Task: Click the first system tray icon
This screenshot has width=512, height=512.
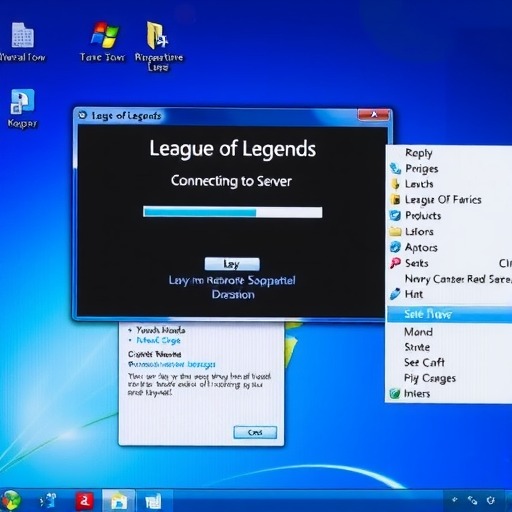Action: pos(454,500)
